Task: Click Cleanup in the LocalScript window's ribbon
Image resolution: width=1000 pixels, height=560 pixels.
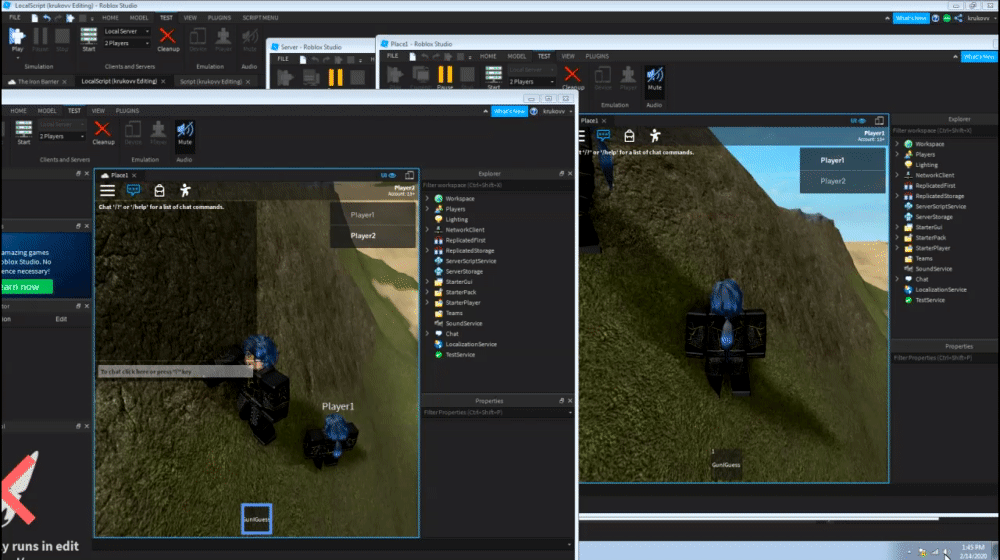Action: pos(168,40)
